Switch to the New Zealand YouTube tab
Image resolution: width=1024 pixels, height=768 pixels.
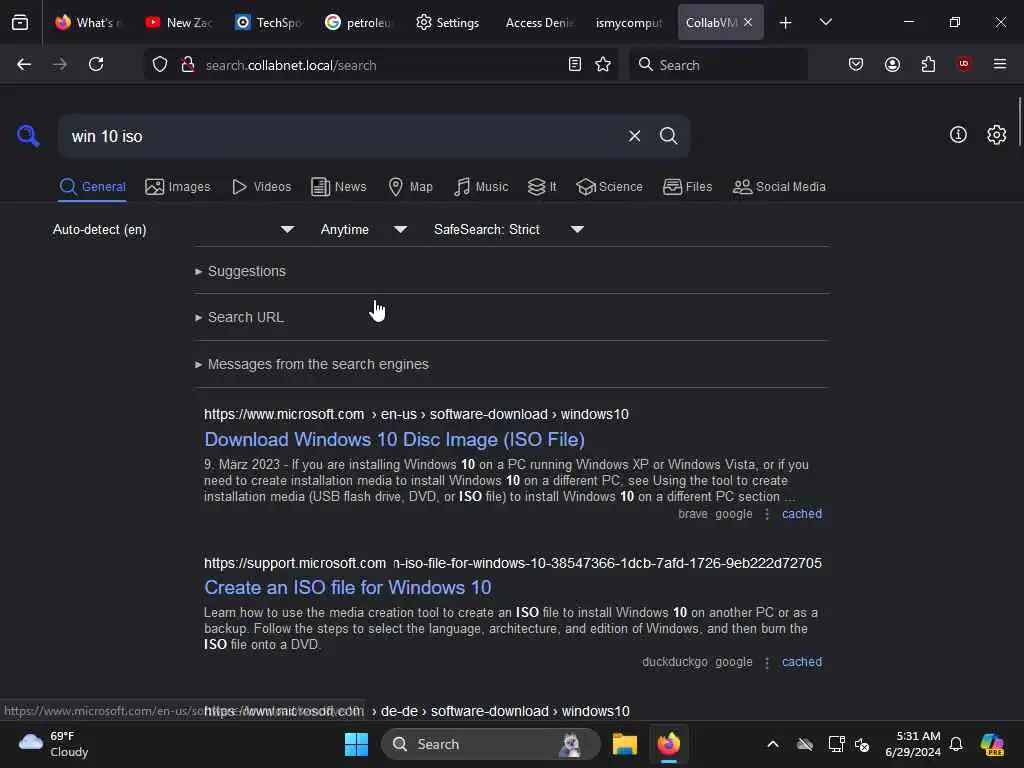pyautogui.click(x=180, y=22)
